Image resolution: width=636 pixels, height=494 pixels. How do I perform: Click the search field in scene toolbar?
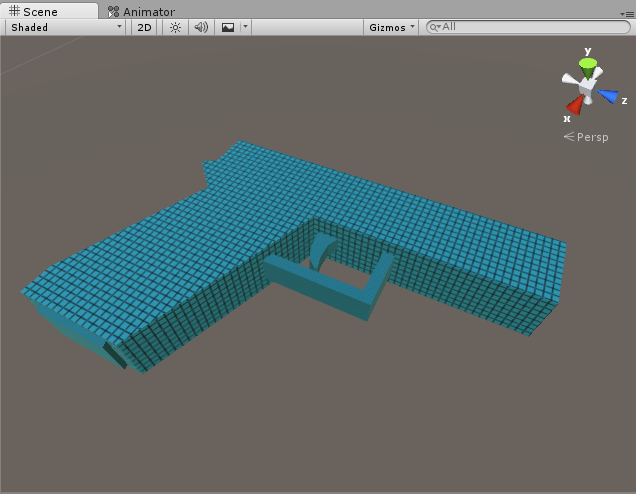530,27
